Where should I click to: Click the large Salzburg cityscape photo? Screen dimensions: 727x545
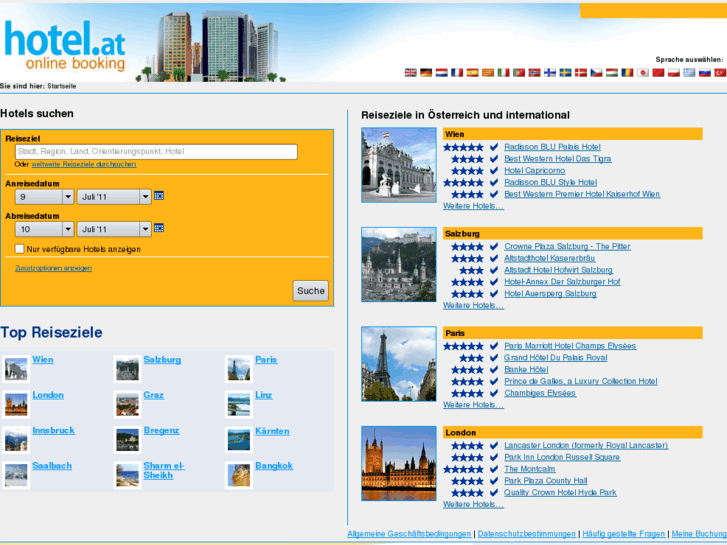click(x=399, y=264)
